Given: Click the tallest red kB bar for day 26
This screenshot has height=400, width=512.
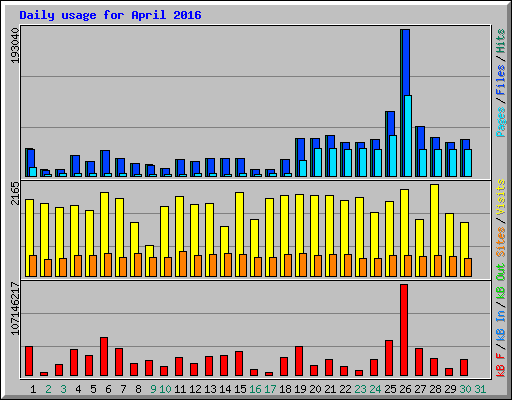Looking at the screenshot, I should point(404,330).
